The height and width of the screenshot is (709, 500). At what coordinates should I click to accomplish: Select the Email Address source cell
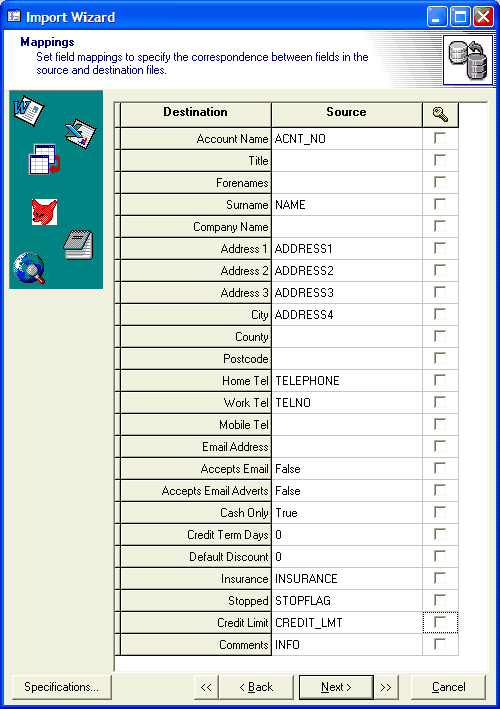pyautogui.click(x=347, y=447)
